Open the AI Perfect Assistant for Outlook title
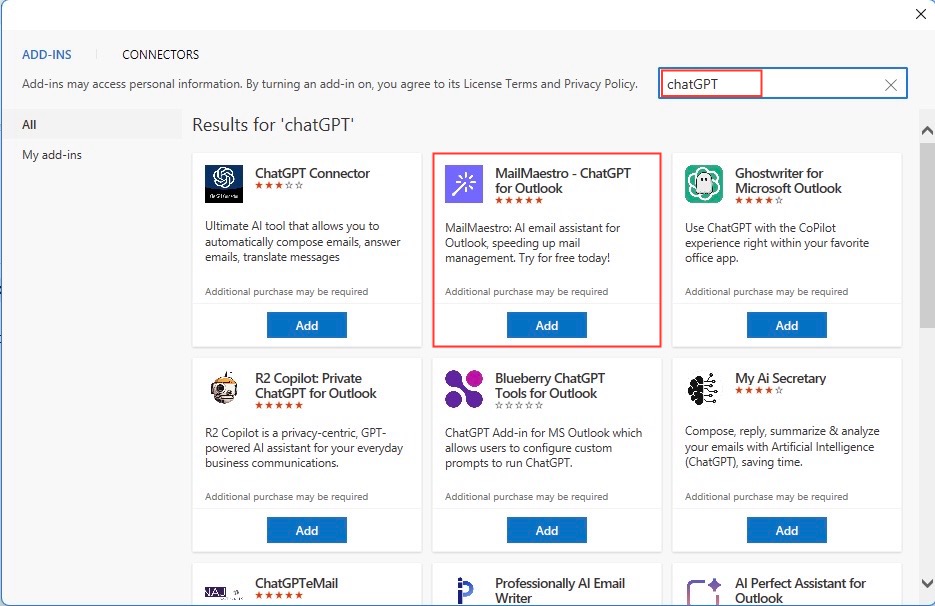The height and width of the screenshot is (606, 935). pos(800,590)
